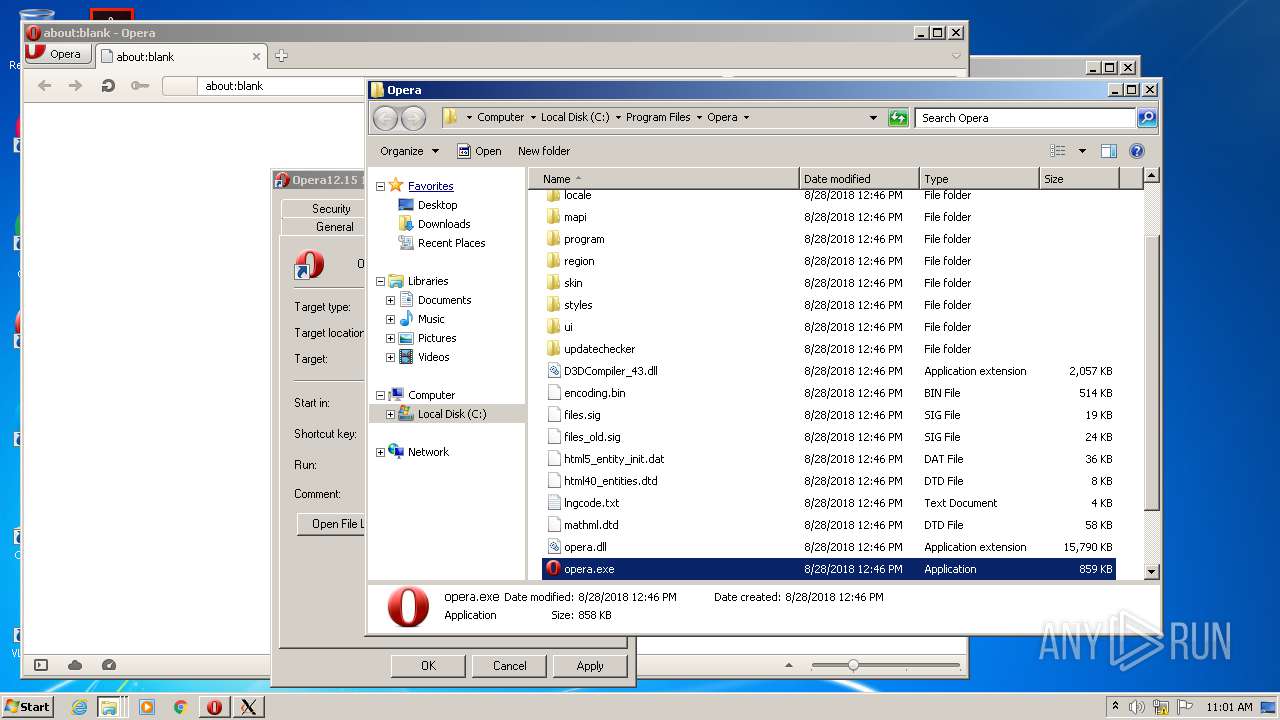
Task: Select the opera.exe application icon in list
Action: (x=554, y=569)
